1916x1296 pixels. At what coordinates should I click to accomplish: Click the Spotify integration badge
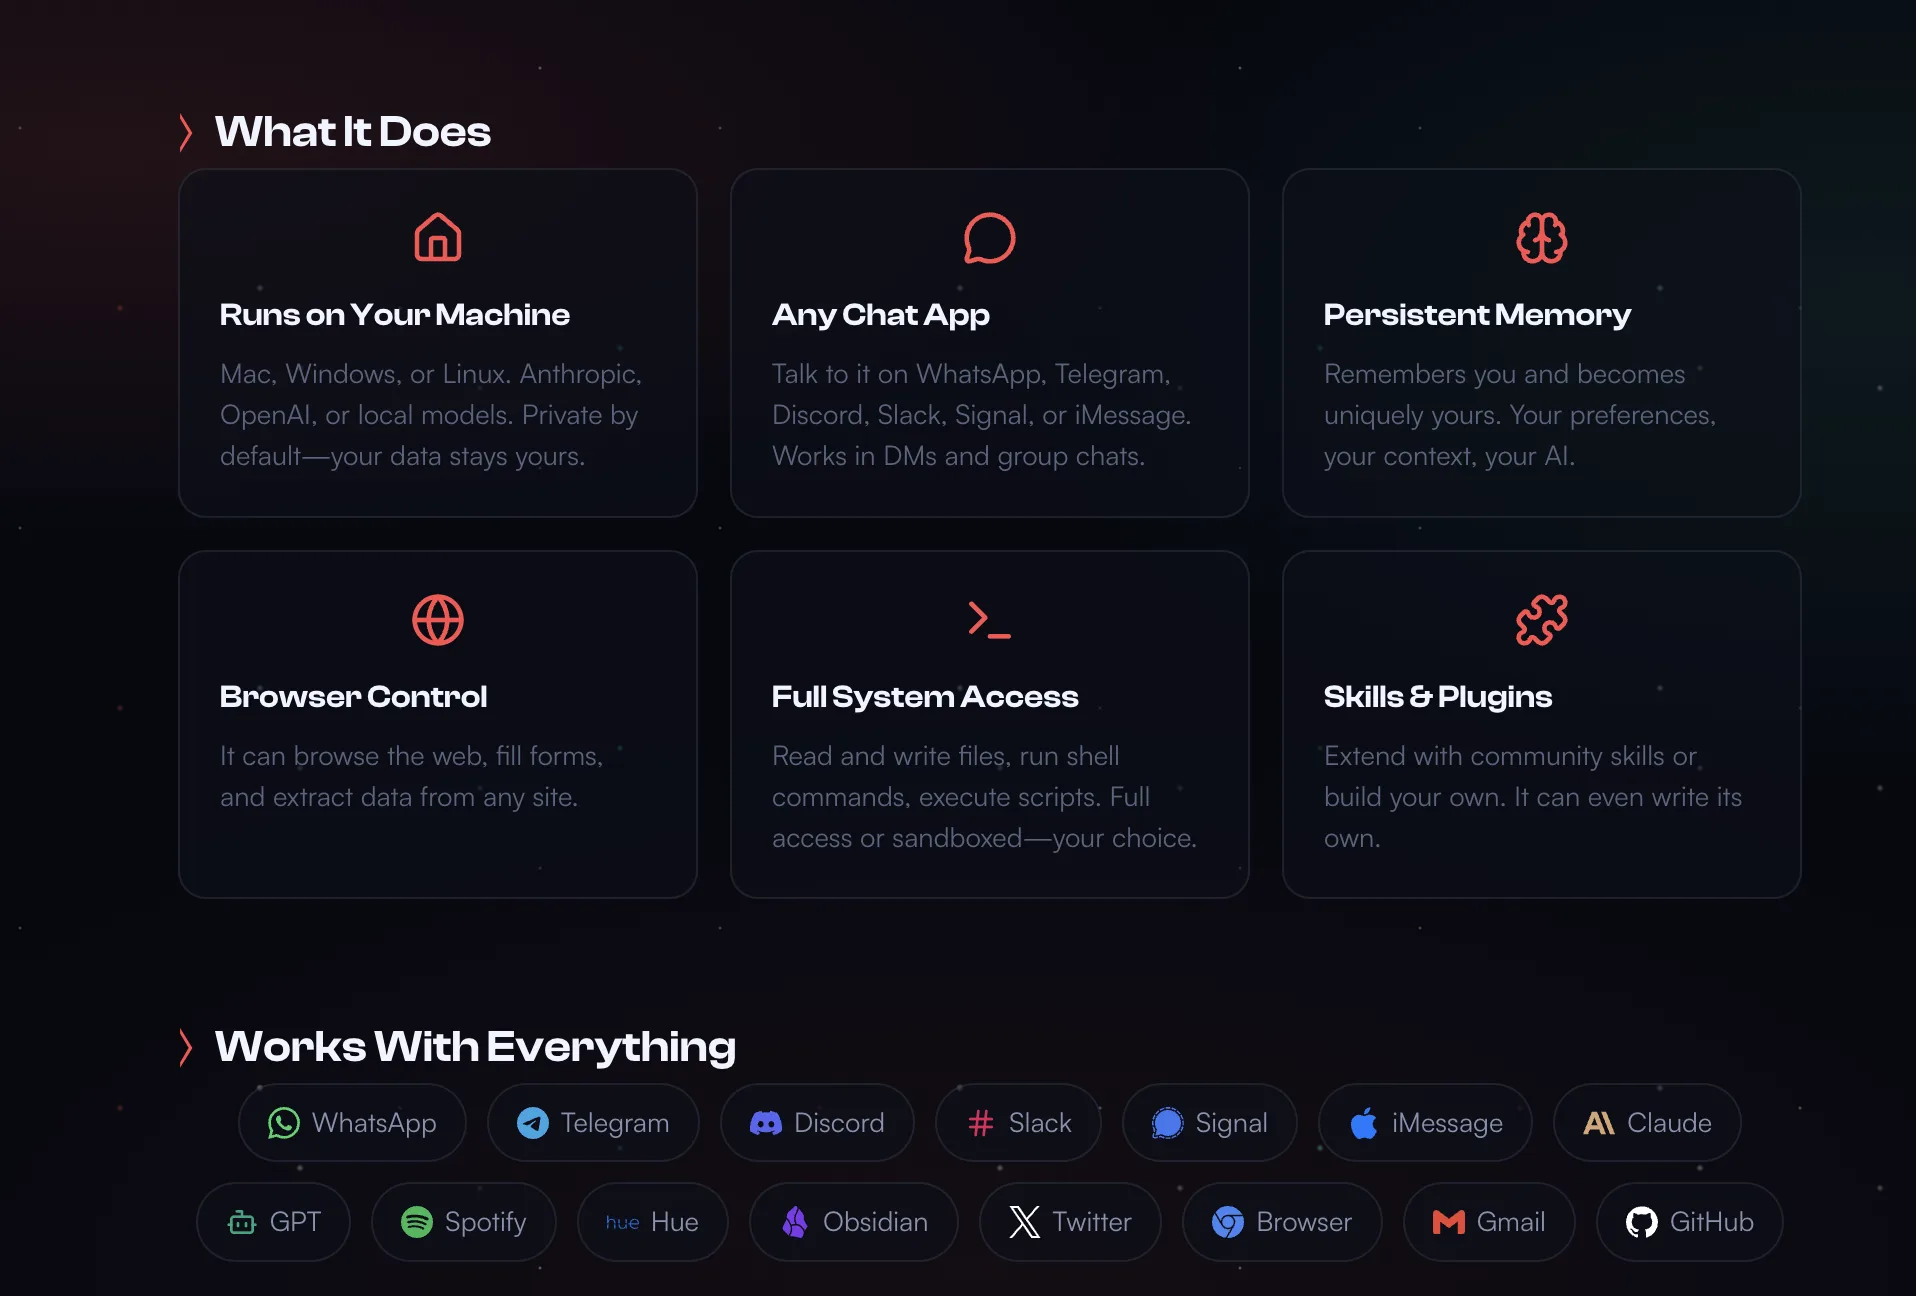click(464, 1222)
